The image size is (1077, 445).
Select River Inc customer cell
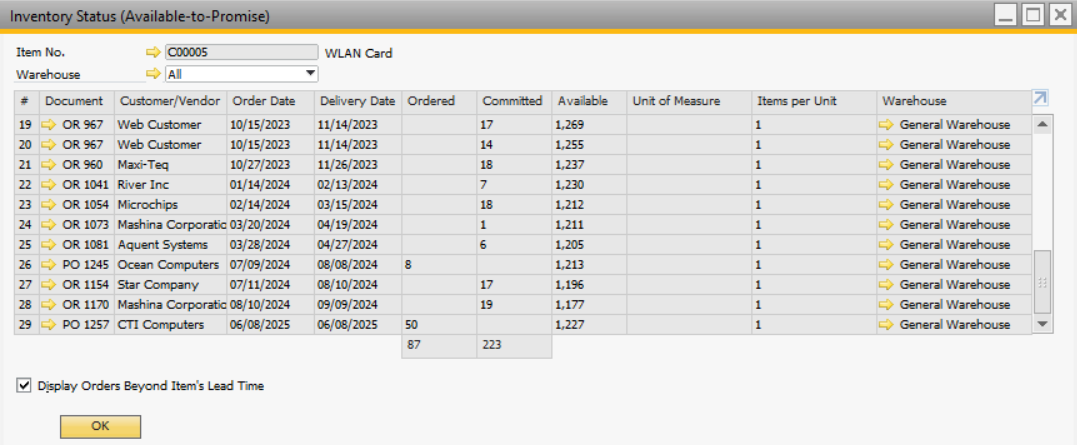[x=170, y=185]
